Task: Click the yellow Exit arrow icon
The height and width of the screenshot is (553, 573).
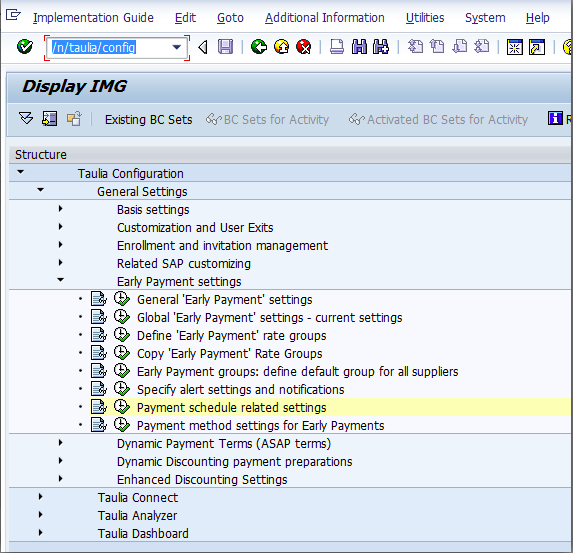Action: click(281, 47)
